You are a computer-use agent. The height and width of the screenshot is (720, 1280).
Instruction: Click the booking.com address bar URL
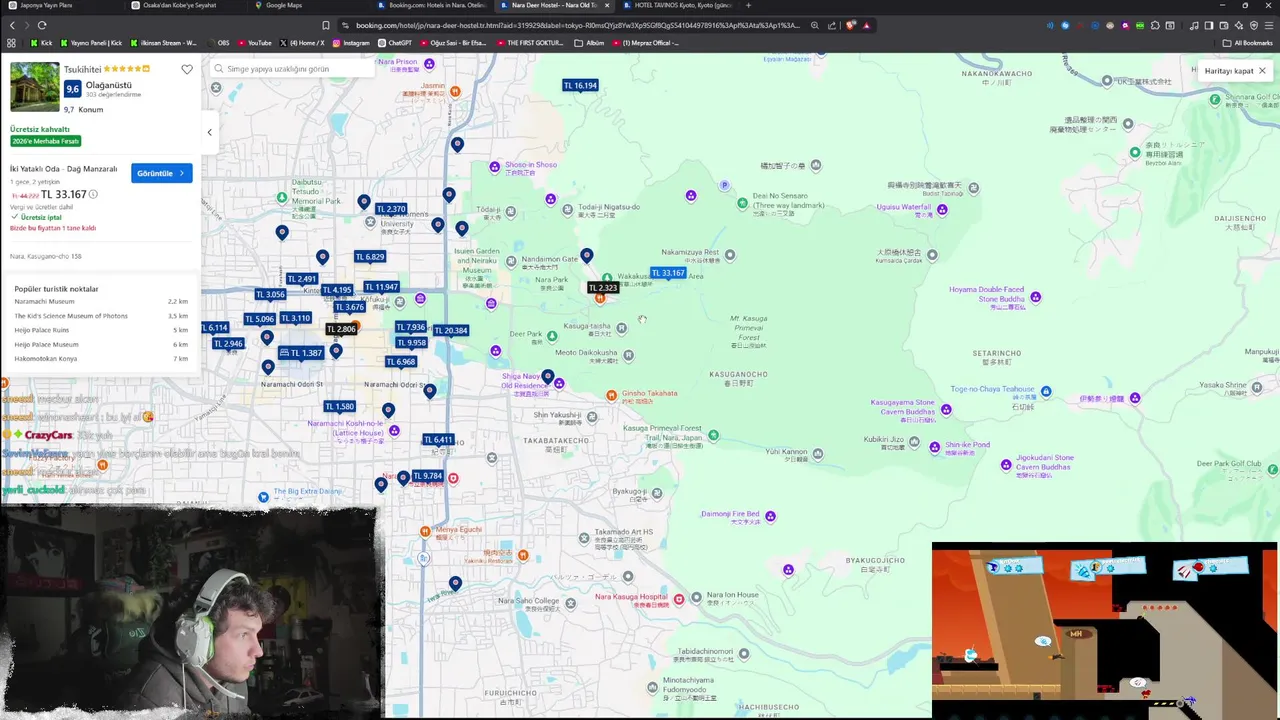(x=577, y=25)
